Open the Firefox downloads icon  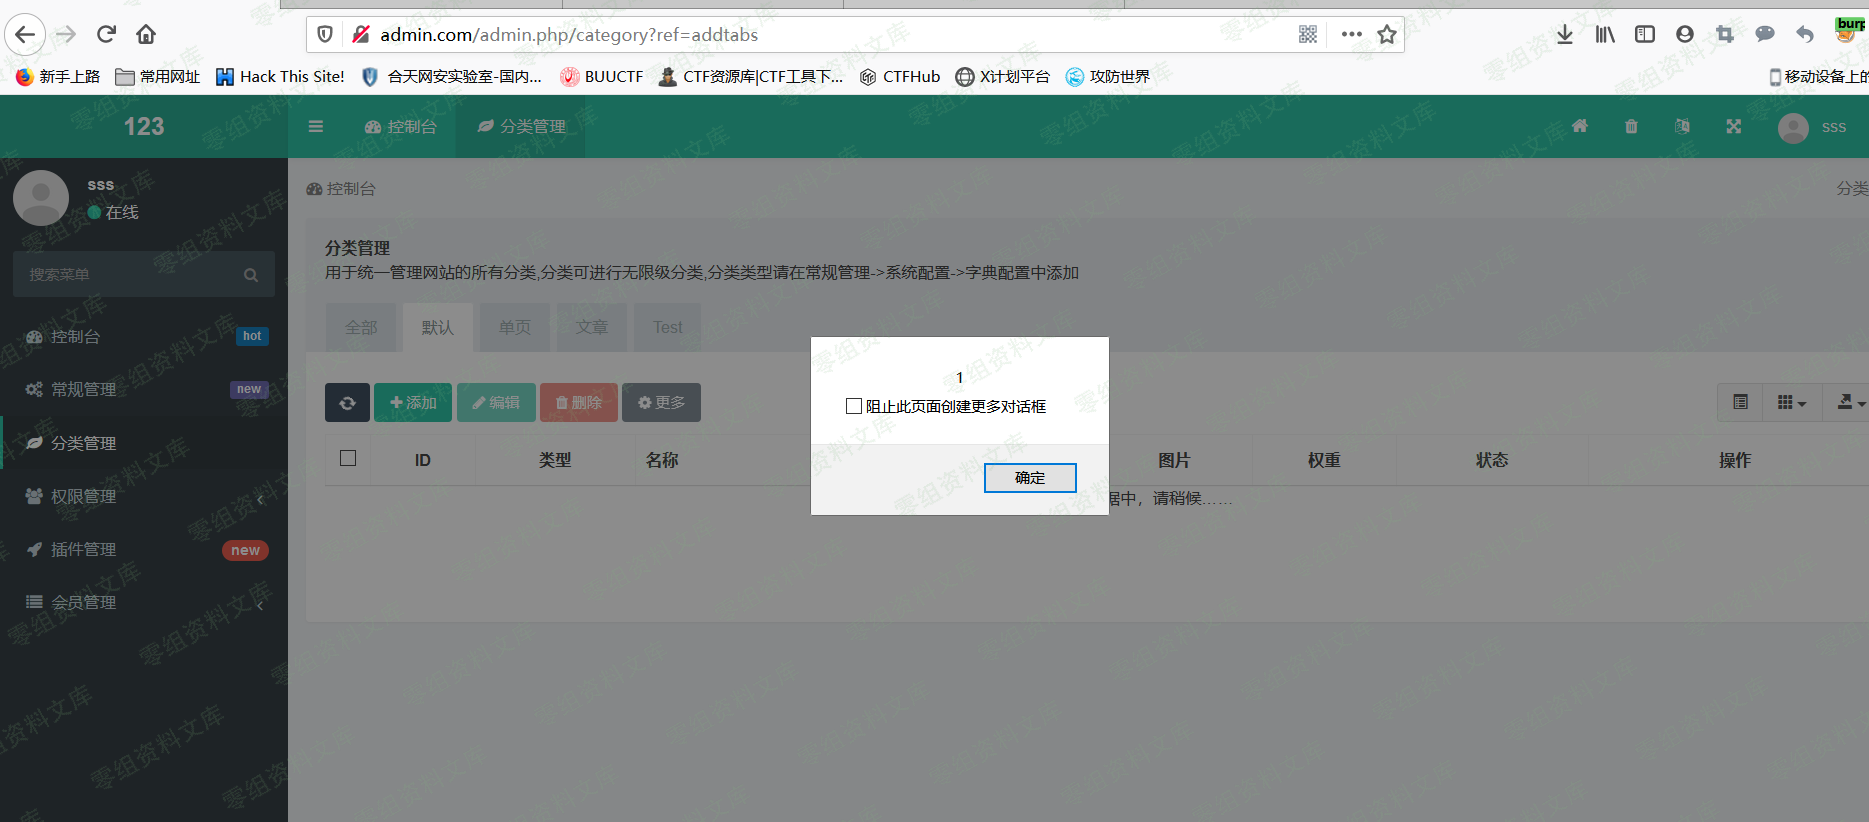[1565, 35]
